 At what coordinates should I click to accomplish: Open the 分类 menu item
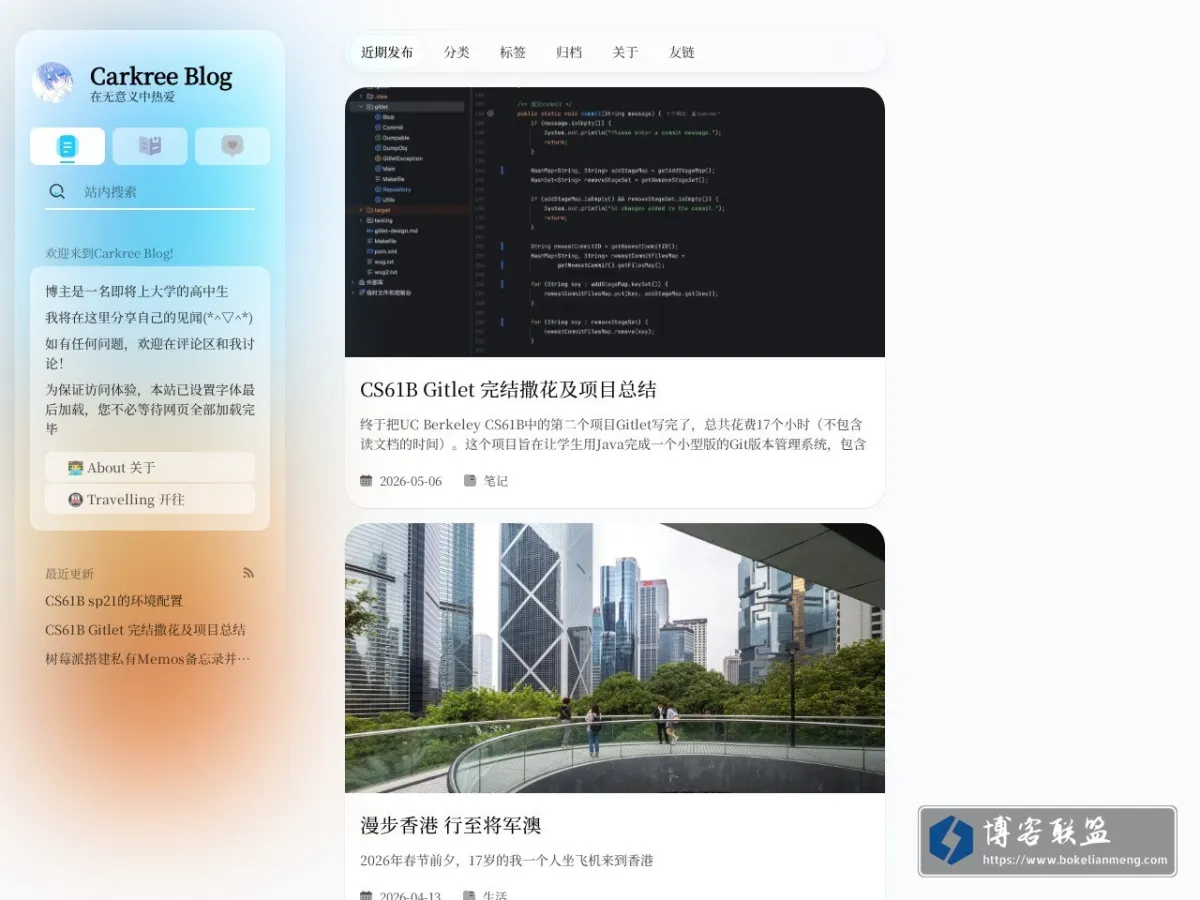tap(457, 52)
